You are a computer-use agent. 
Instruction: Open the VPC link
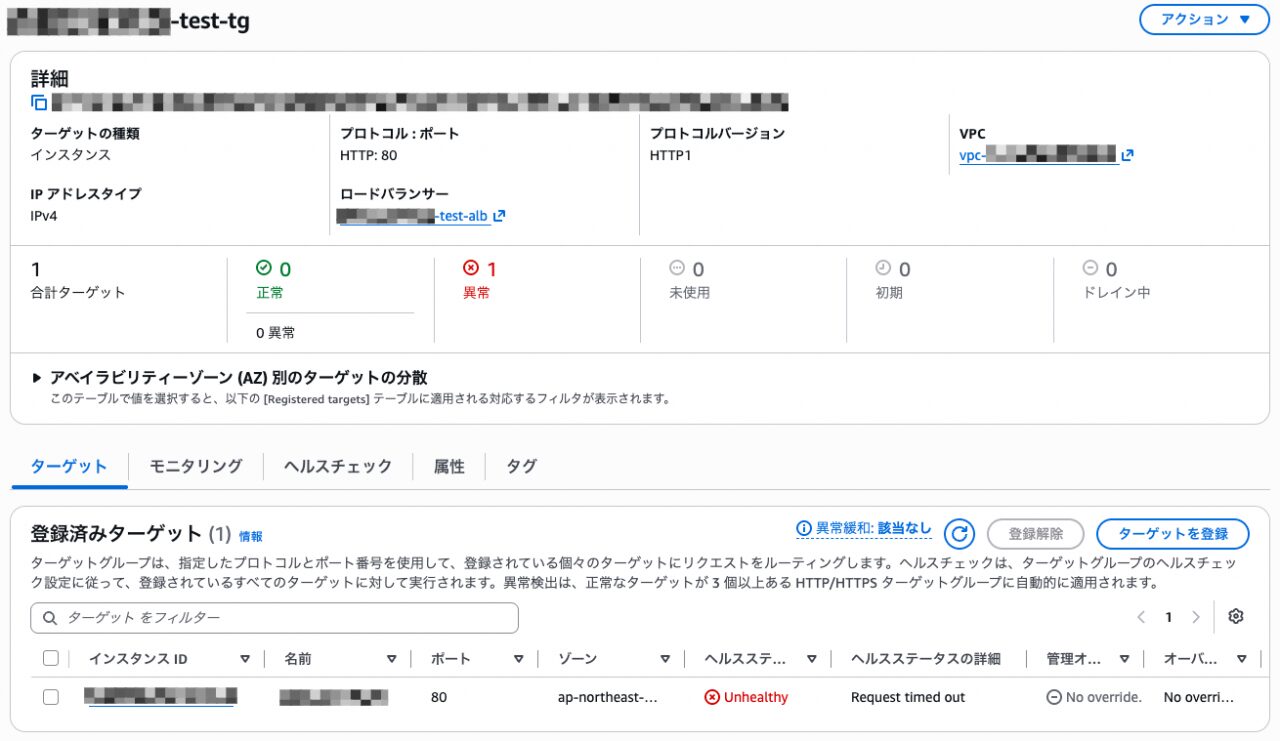point(1037,155)
